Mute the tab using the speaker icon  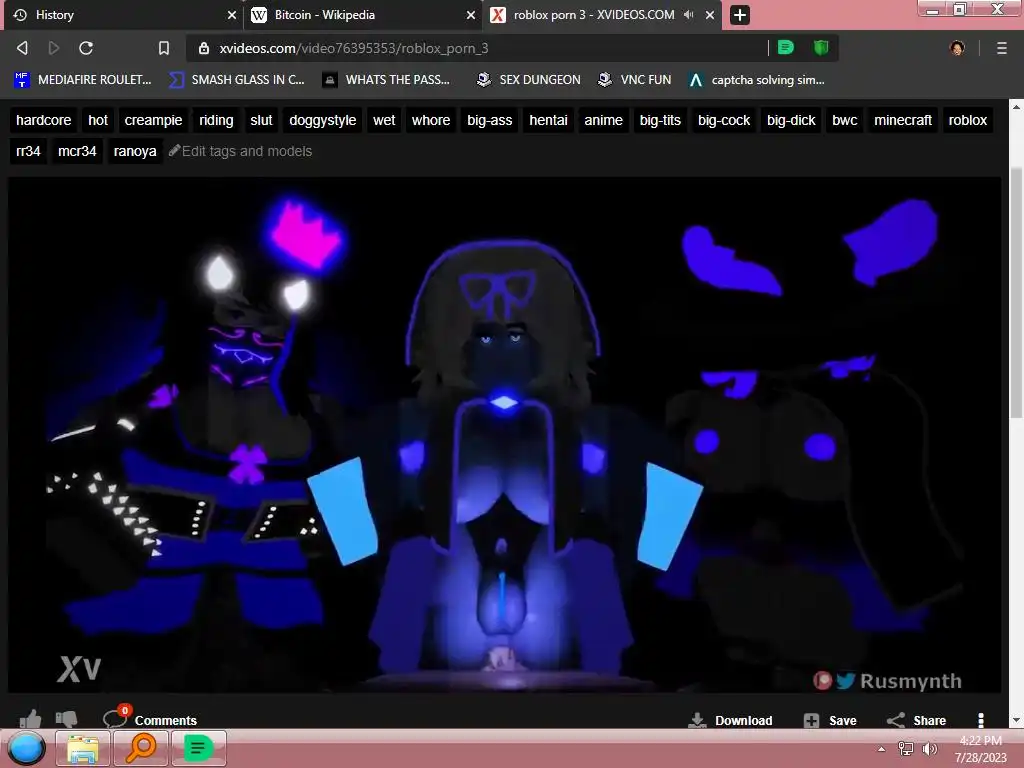pyautogui.click(x=688, y=14)
